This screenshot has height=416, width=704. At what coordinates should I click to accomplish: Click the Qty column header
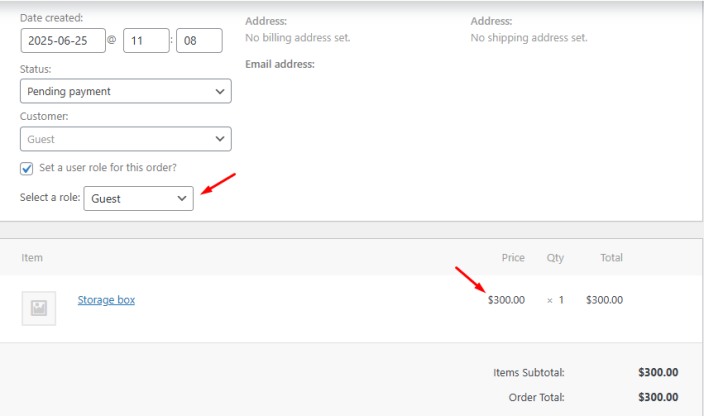point(555,258)
